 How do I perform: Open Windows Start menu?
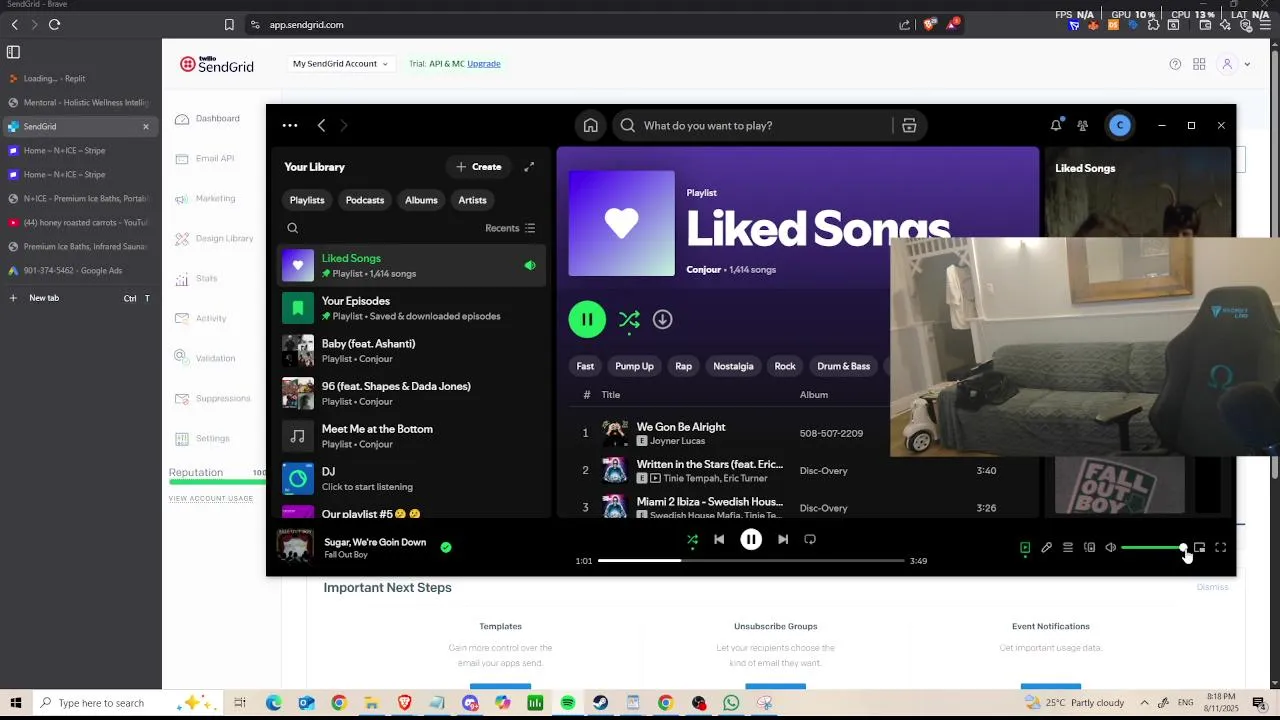click(15, 703)
